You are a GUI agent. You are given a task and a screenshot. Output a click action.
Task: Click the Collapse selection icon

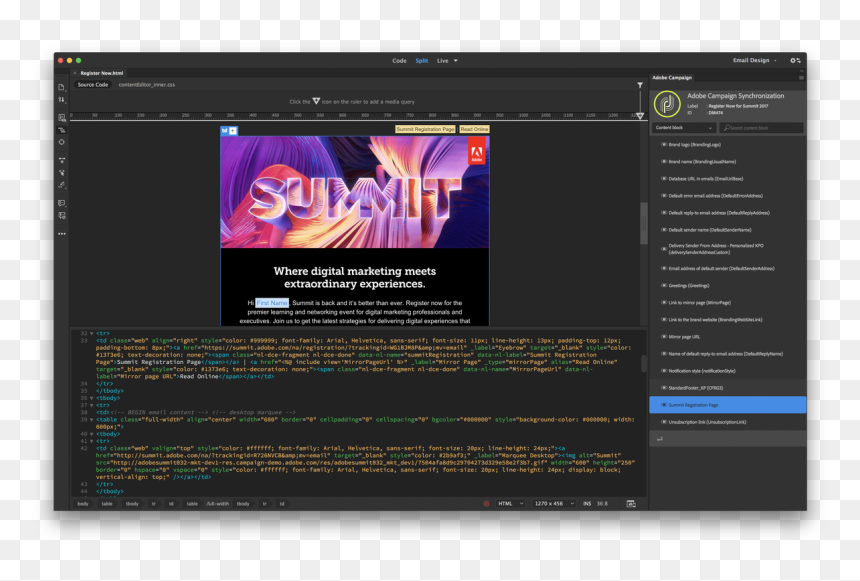point(61,172)
